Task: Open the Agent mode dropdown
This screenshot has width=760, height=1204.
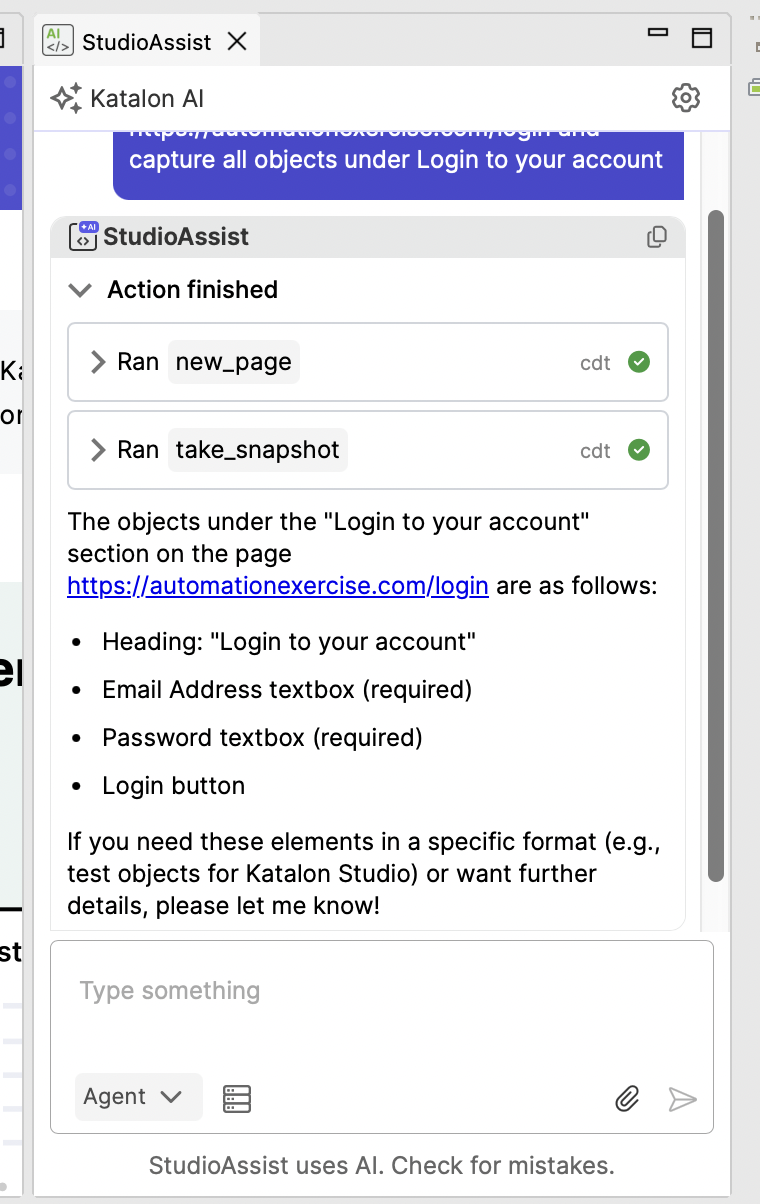Action: (x=138, y=1097)
